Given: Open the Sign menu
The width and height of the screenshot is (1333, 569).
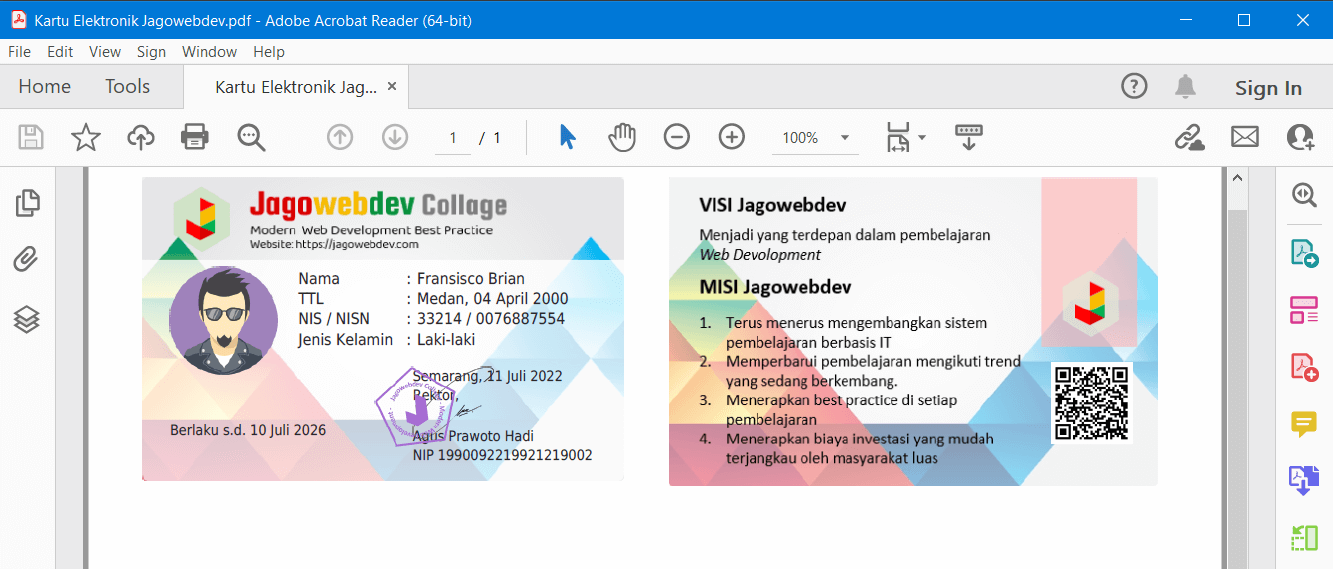Looking at the screenshot, I should [152, 52].
